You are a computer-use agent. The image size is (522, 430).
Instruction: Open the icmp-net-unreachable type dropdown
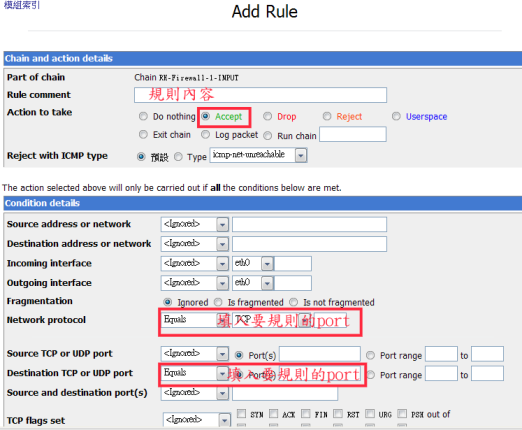(x=258, y=155)
